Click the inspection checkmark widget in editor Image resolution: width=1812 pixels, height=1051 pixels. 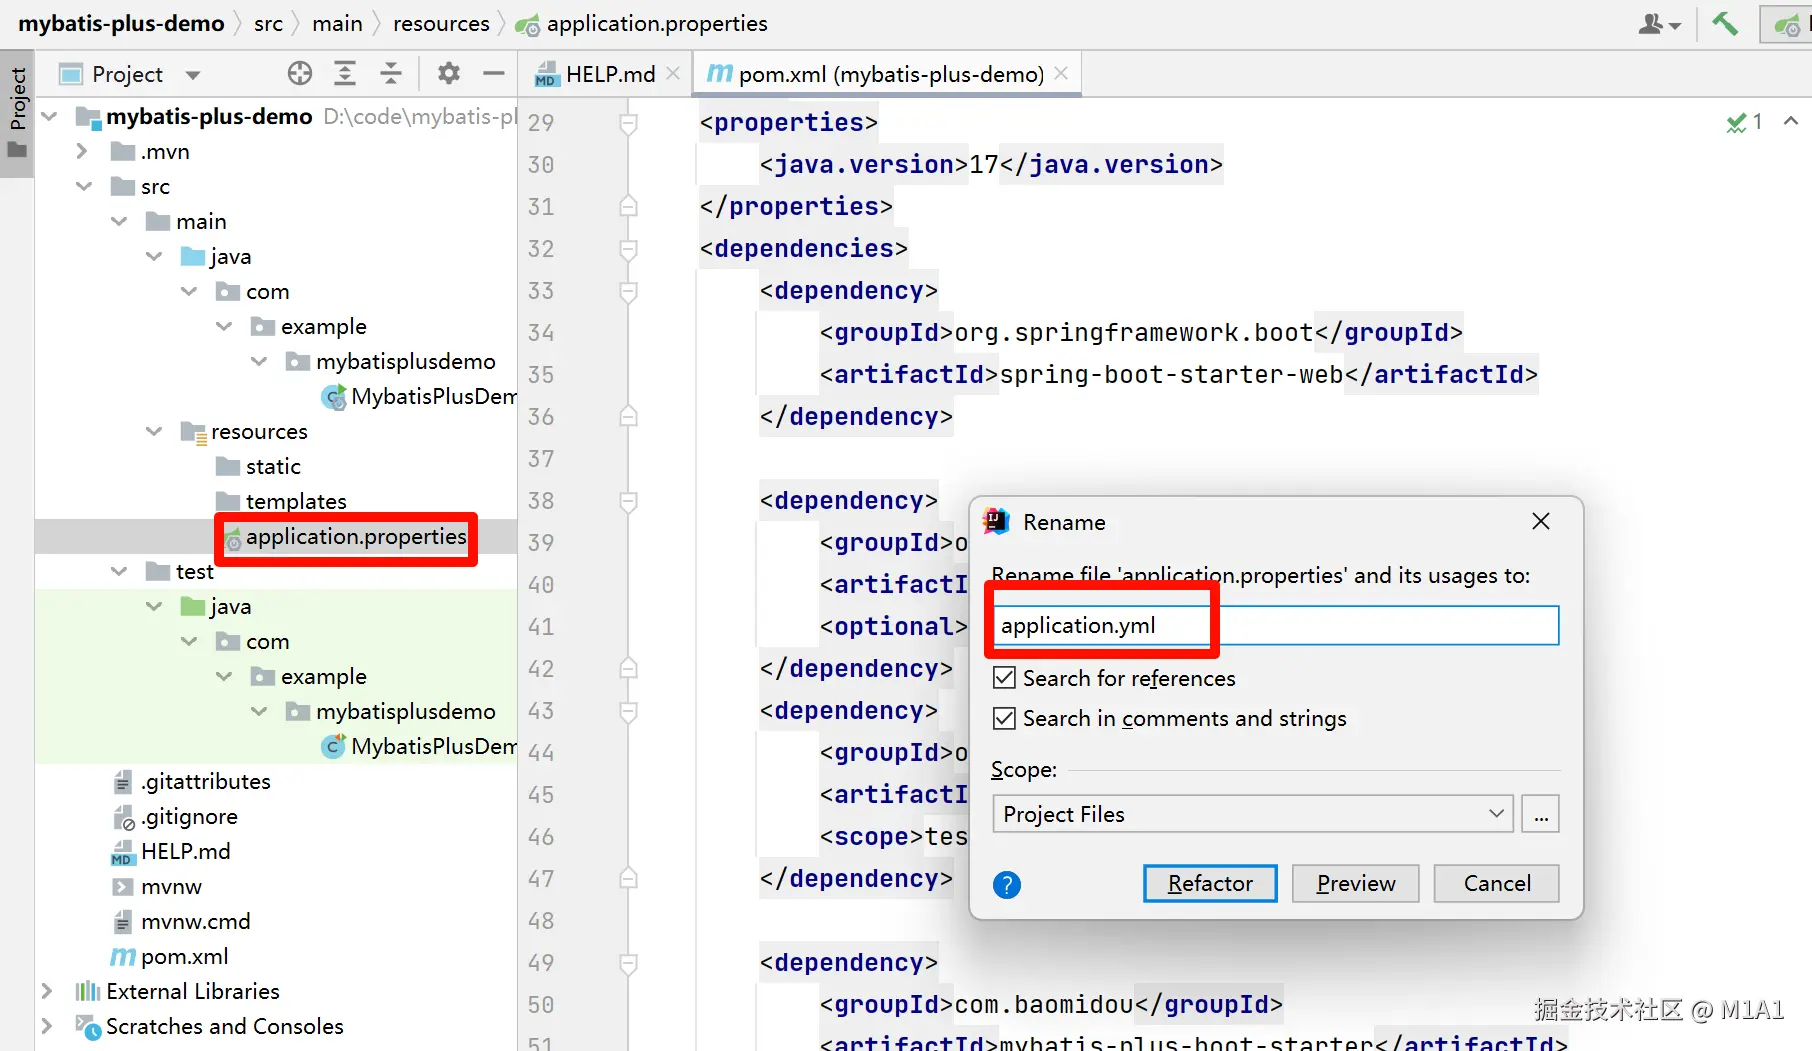point(1744,122)
